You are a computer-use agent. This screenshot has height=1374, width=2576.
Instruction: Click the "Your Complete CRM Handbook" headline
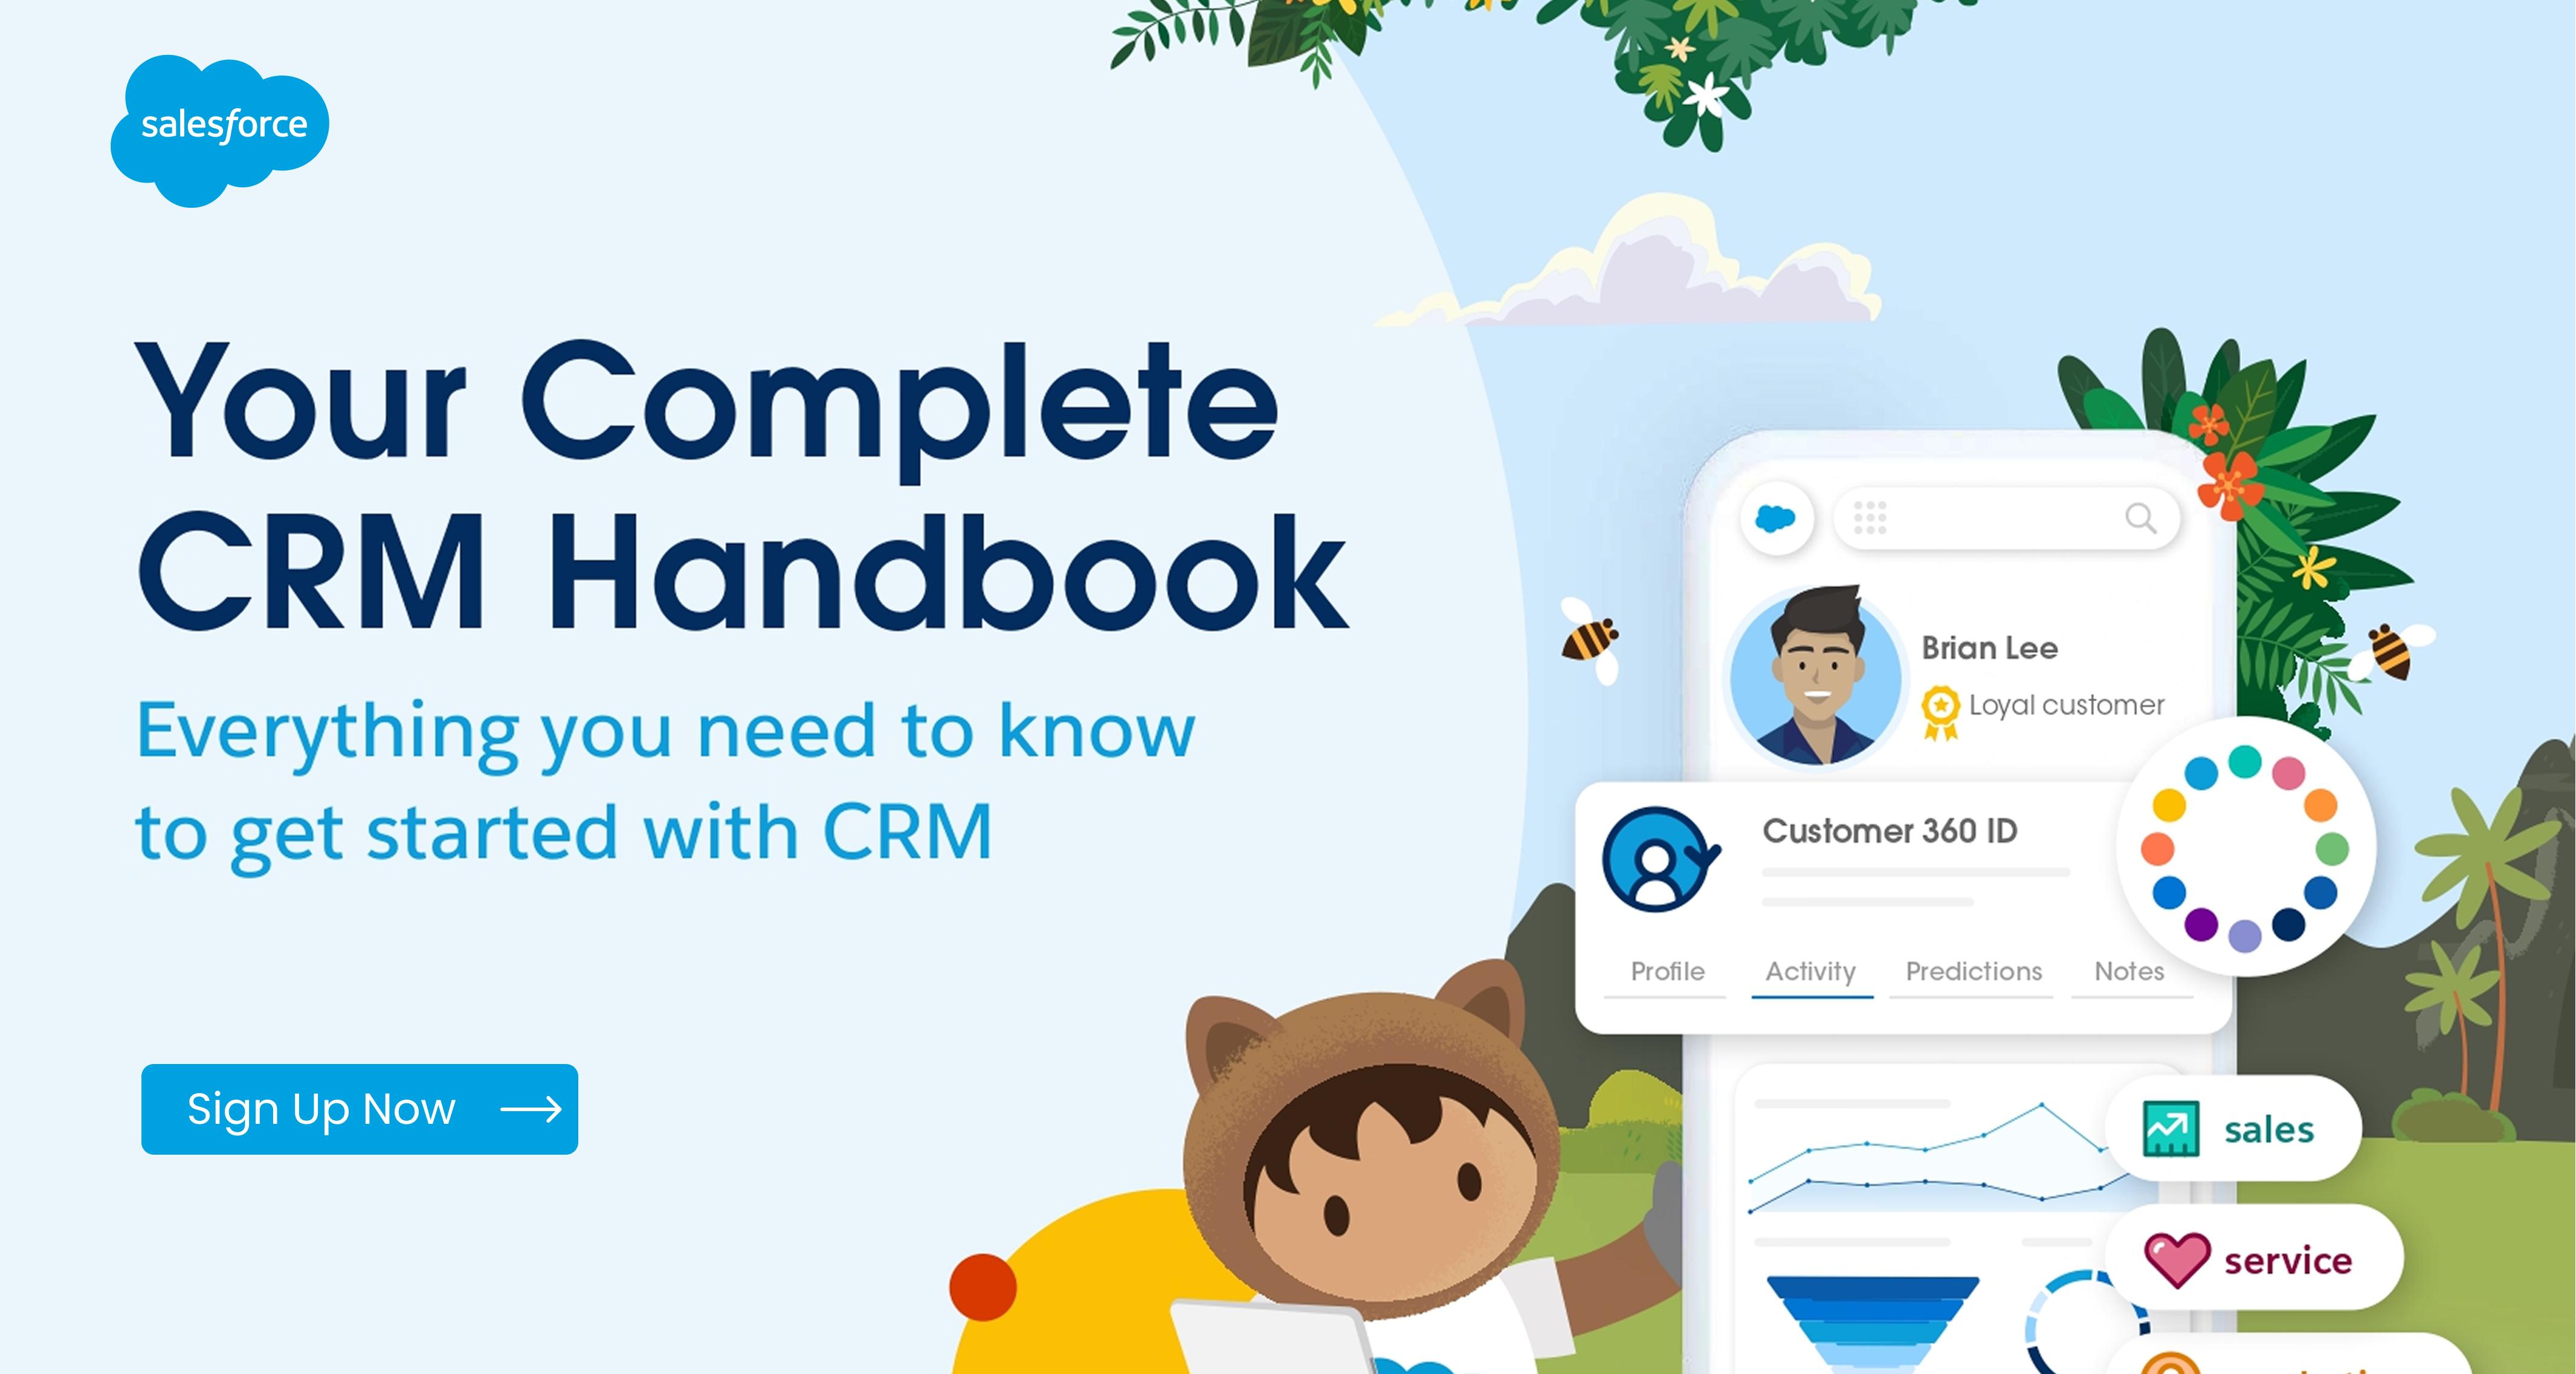click(x=741, y=485)
